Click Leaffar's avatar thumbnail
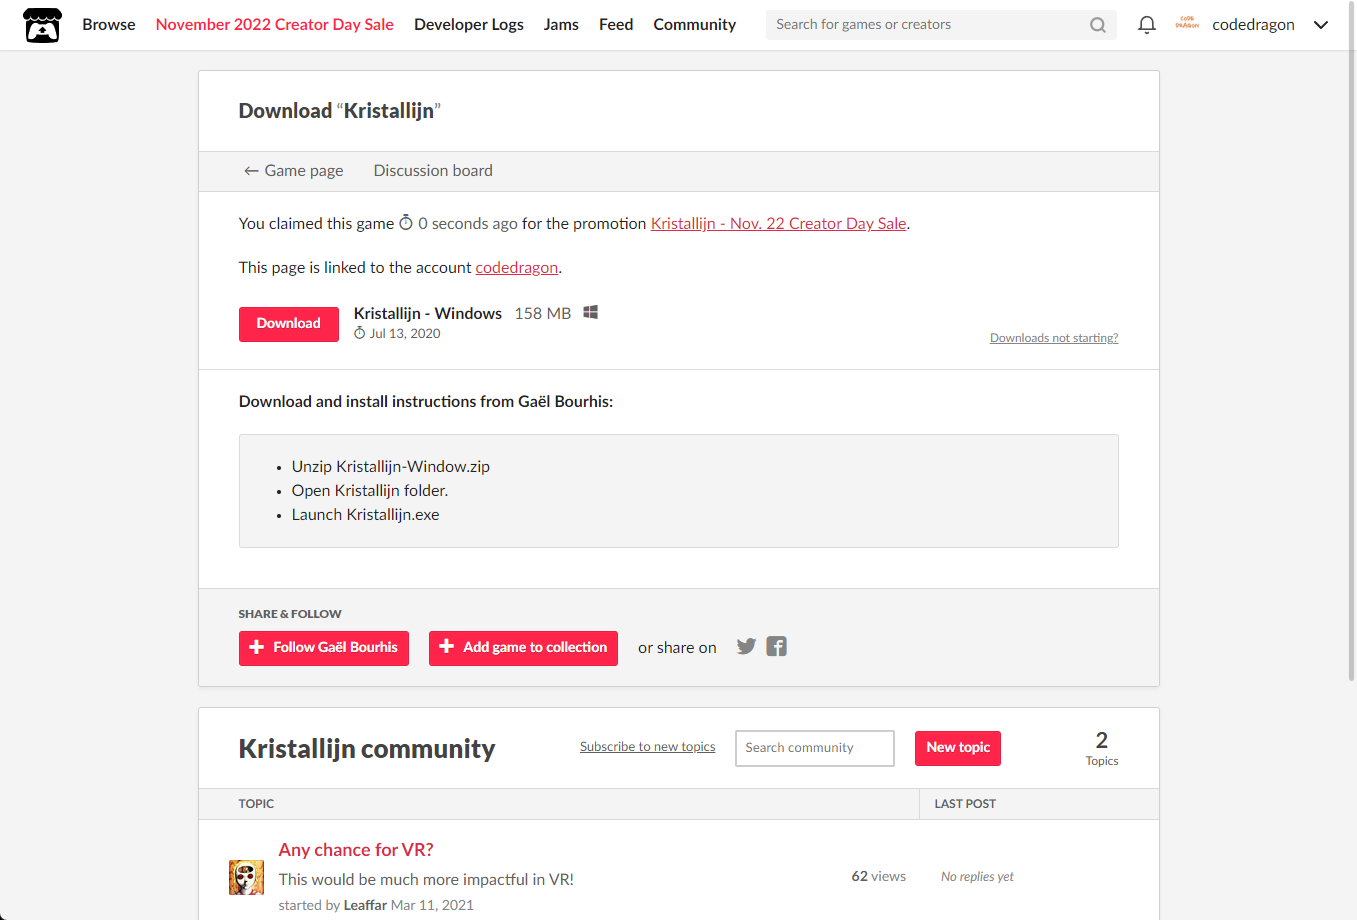Screen dimensions: 1357x920 point(246,877)
